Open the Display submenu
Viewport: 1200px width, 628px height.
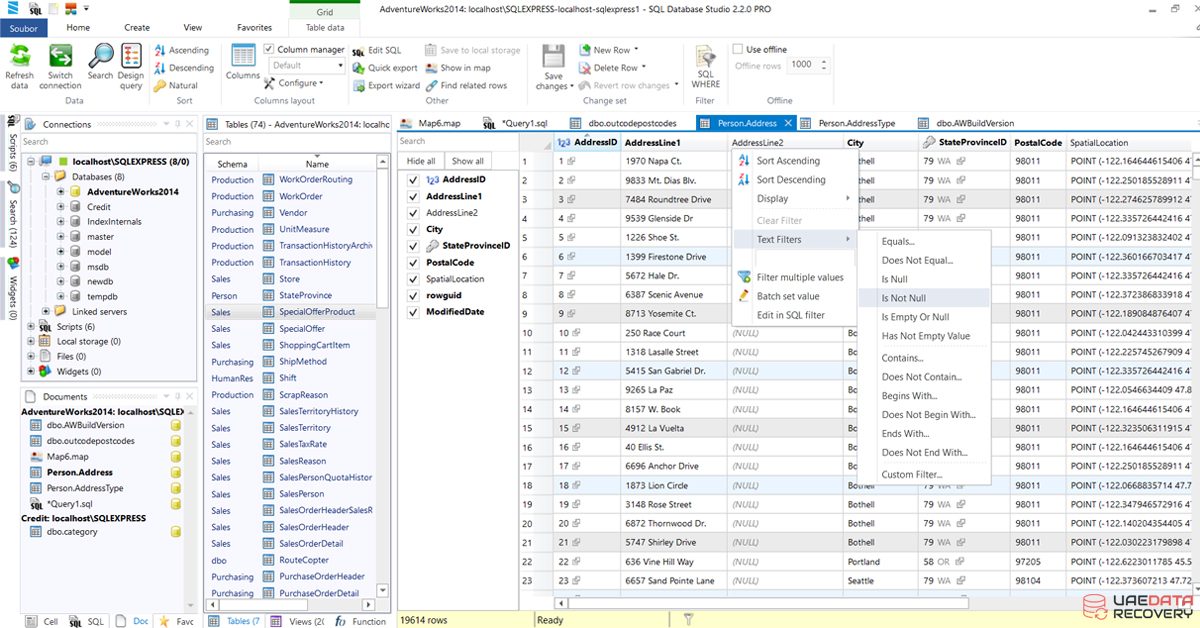pos(795,199)
